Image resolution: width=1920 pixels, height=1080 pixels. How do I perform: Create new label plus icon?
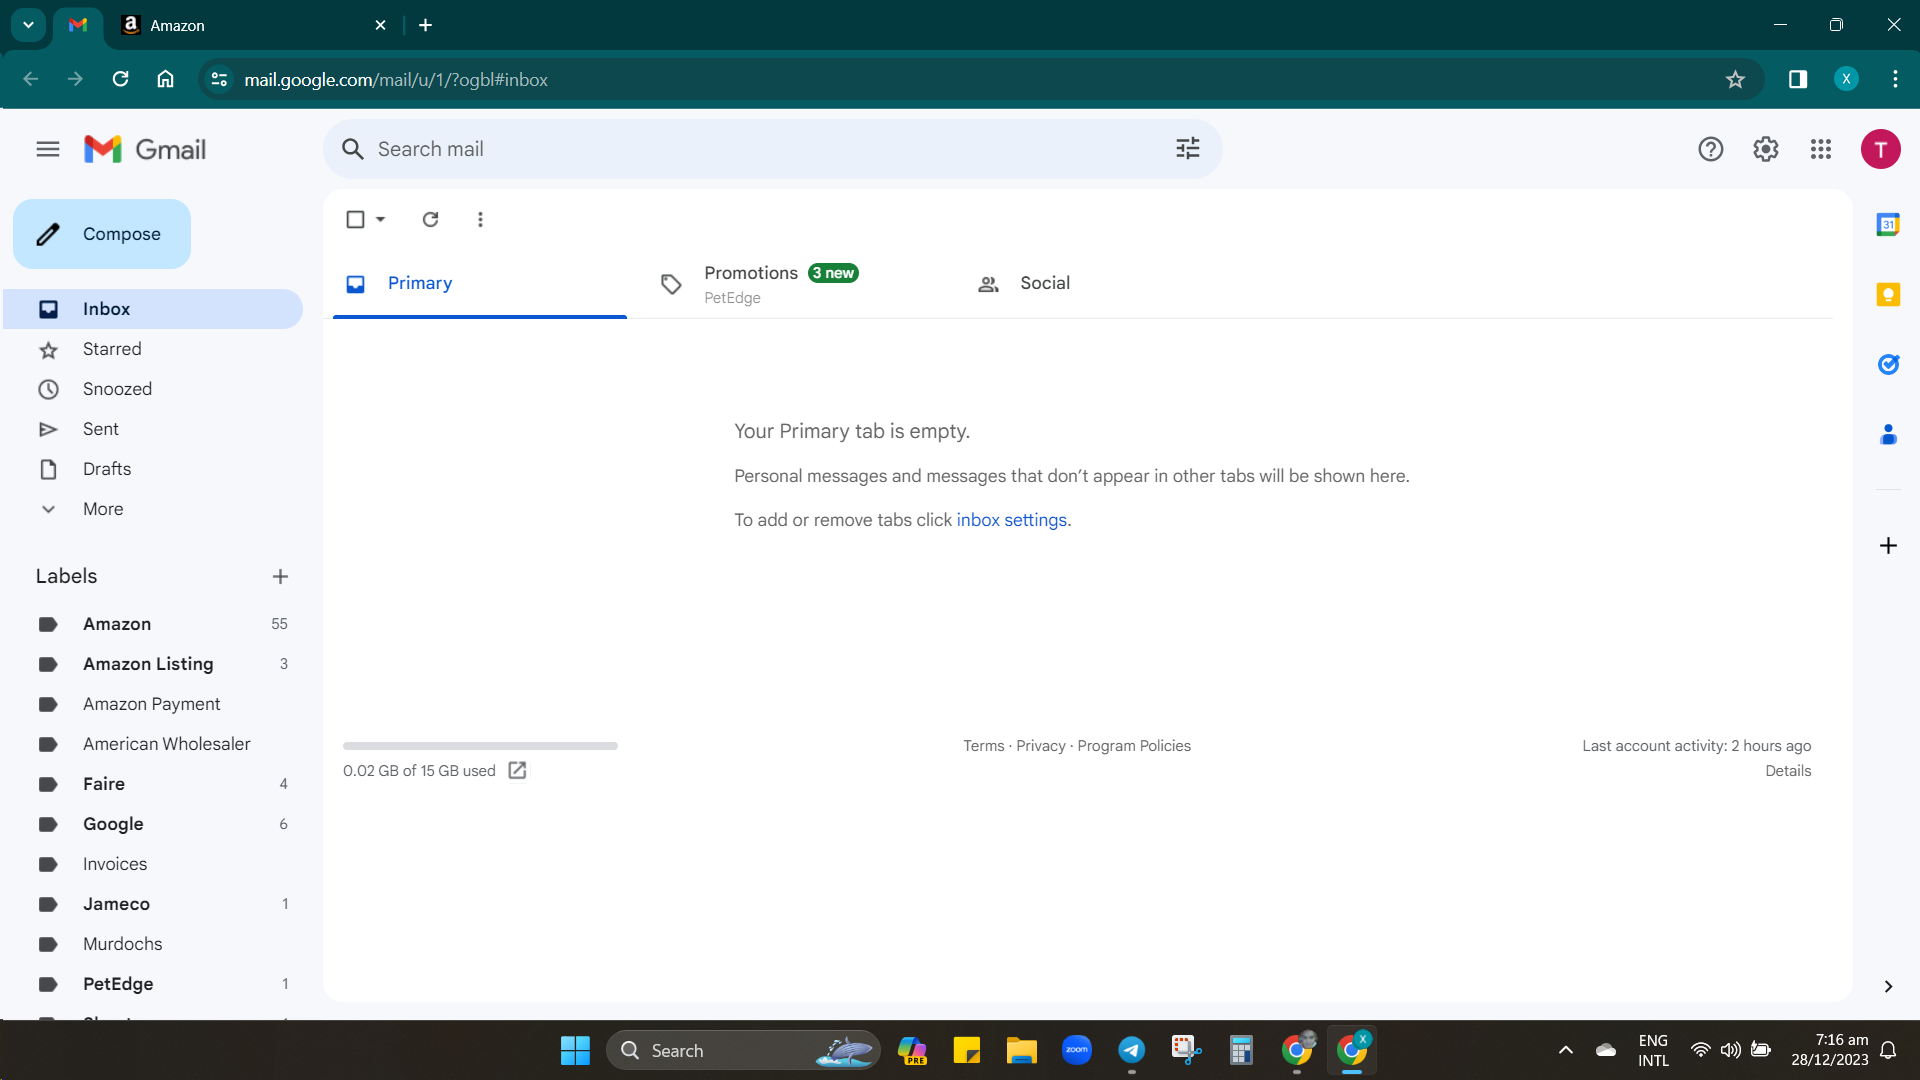(280, 576)
